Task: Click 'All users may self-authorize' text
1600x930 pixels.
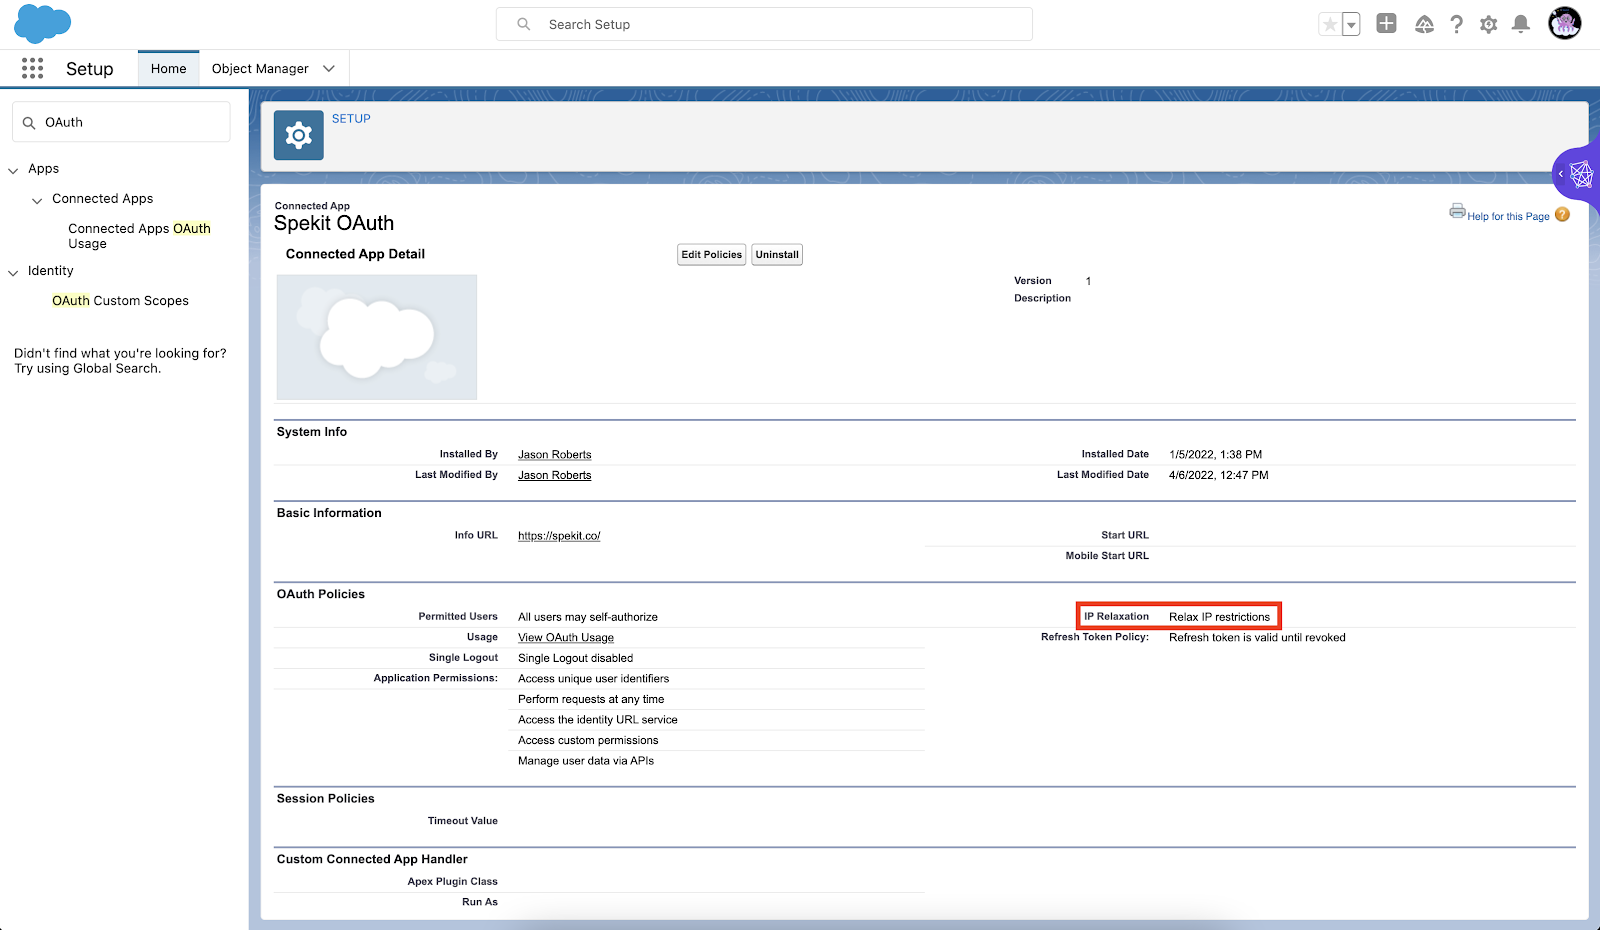Action: tap(588, 617)
